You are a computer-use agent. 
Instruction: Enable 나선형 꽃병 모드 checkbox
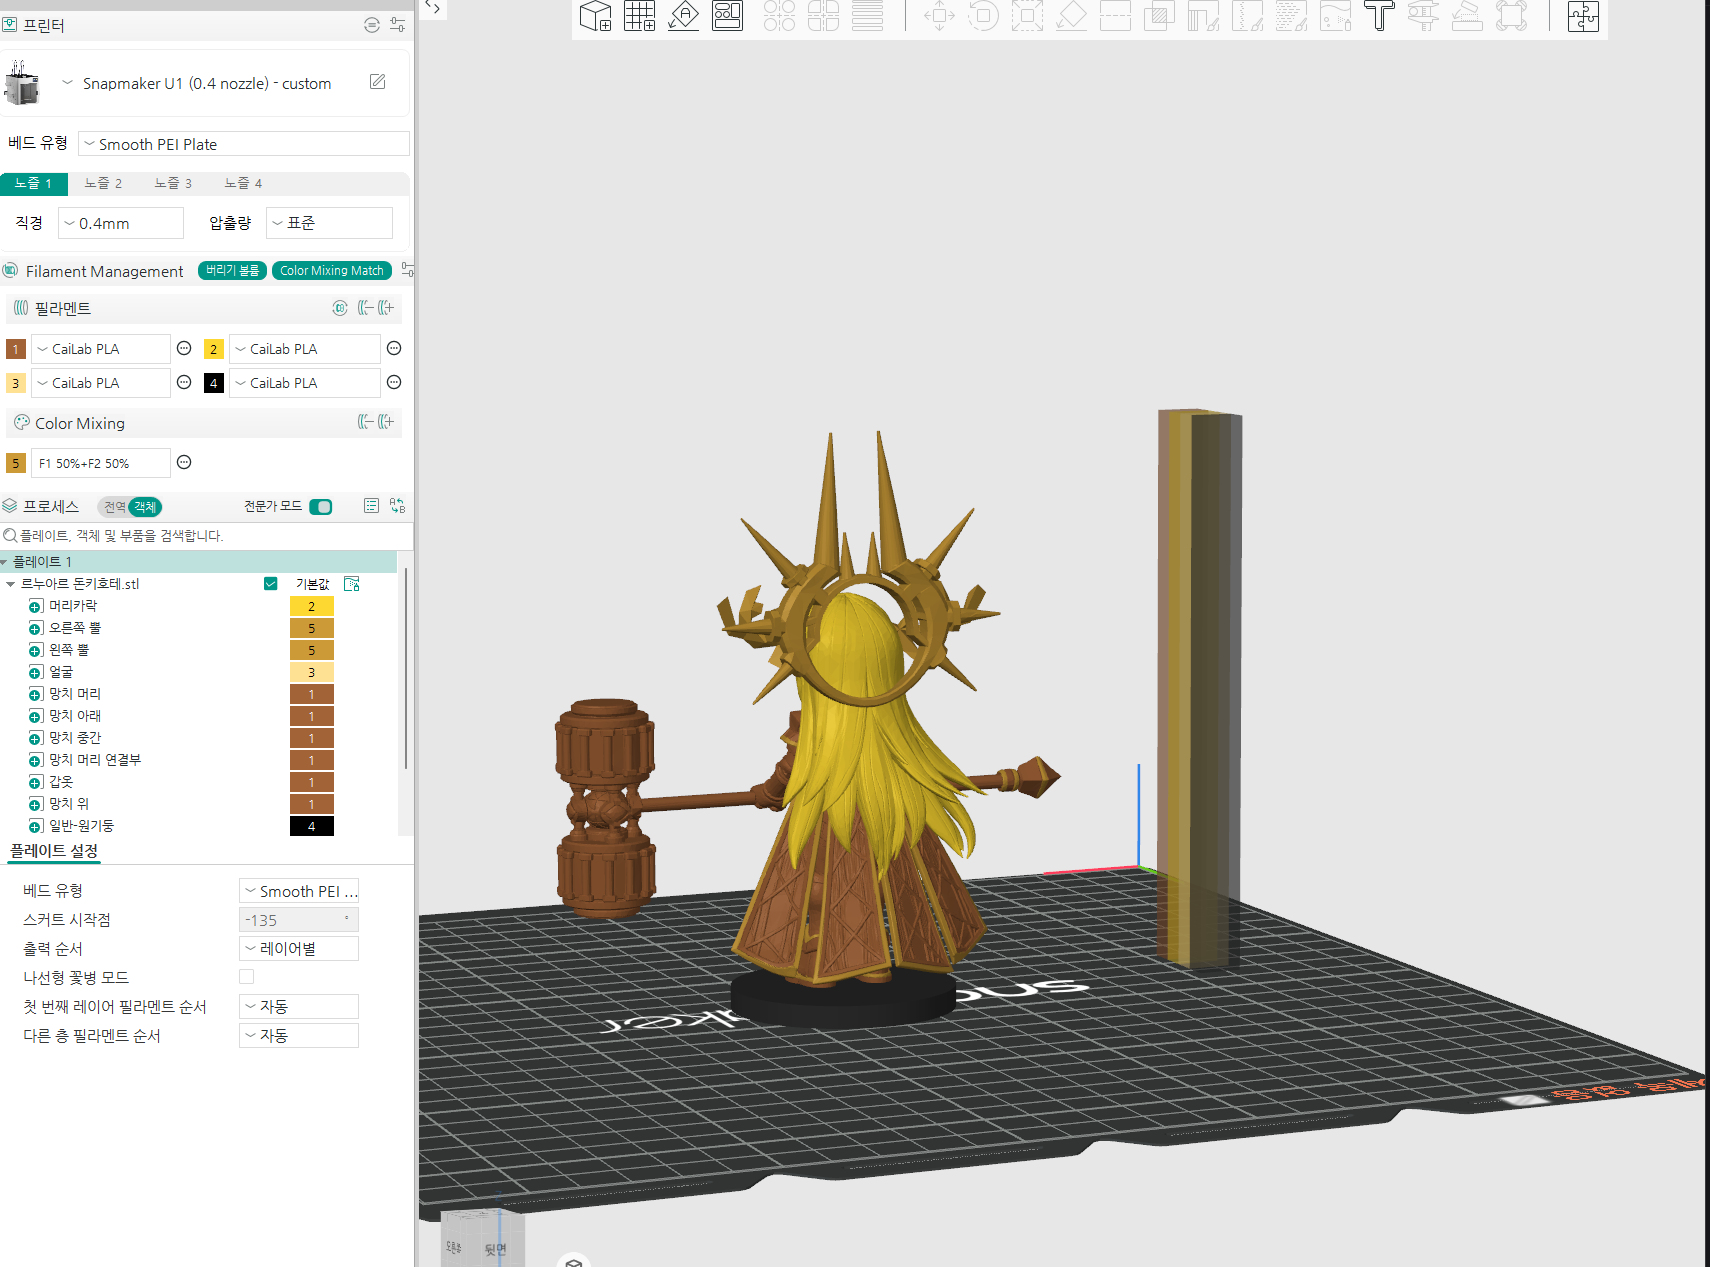246,977
